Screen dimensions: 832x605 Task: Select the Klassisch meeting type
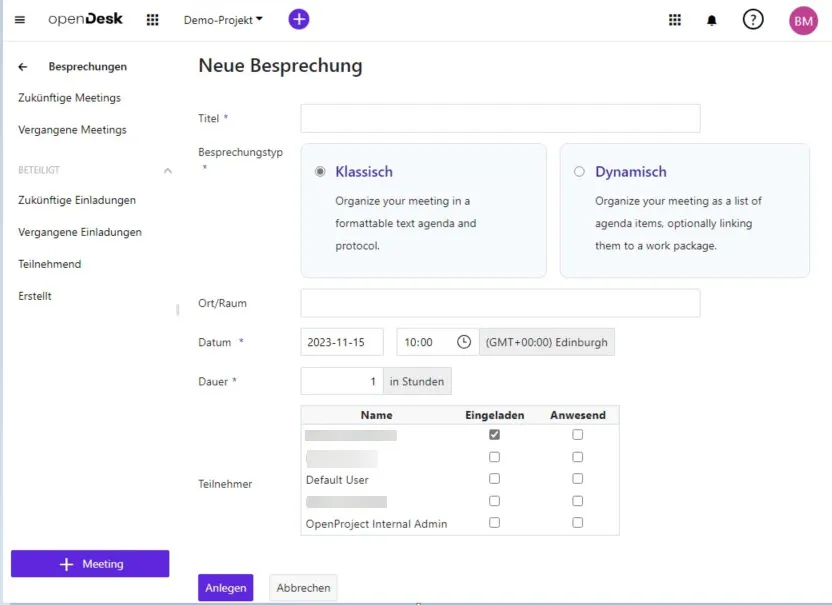[x=320, y=172]
